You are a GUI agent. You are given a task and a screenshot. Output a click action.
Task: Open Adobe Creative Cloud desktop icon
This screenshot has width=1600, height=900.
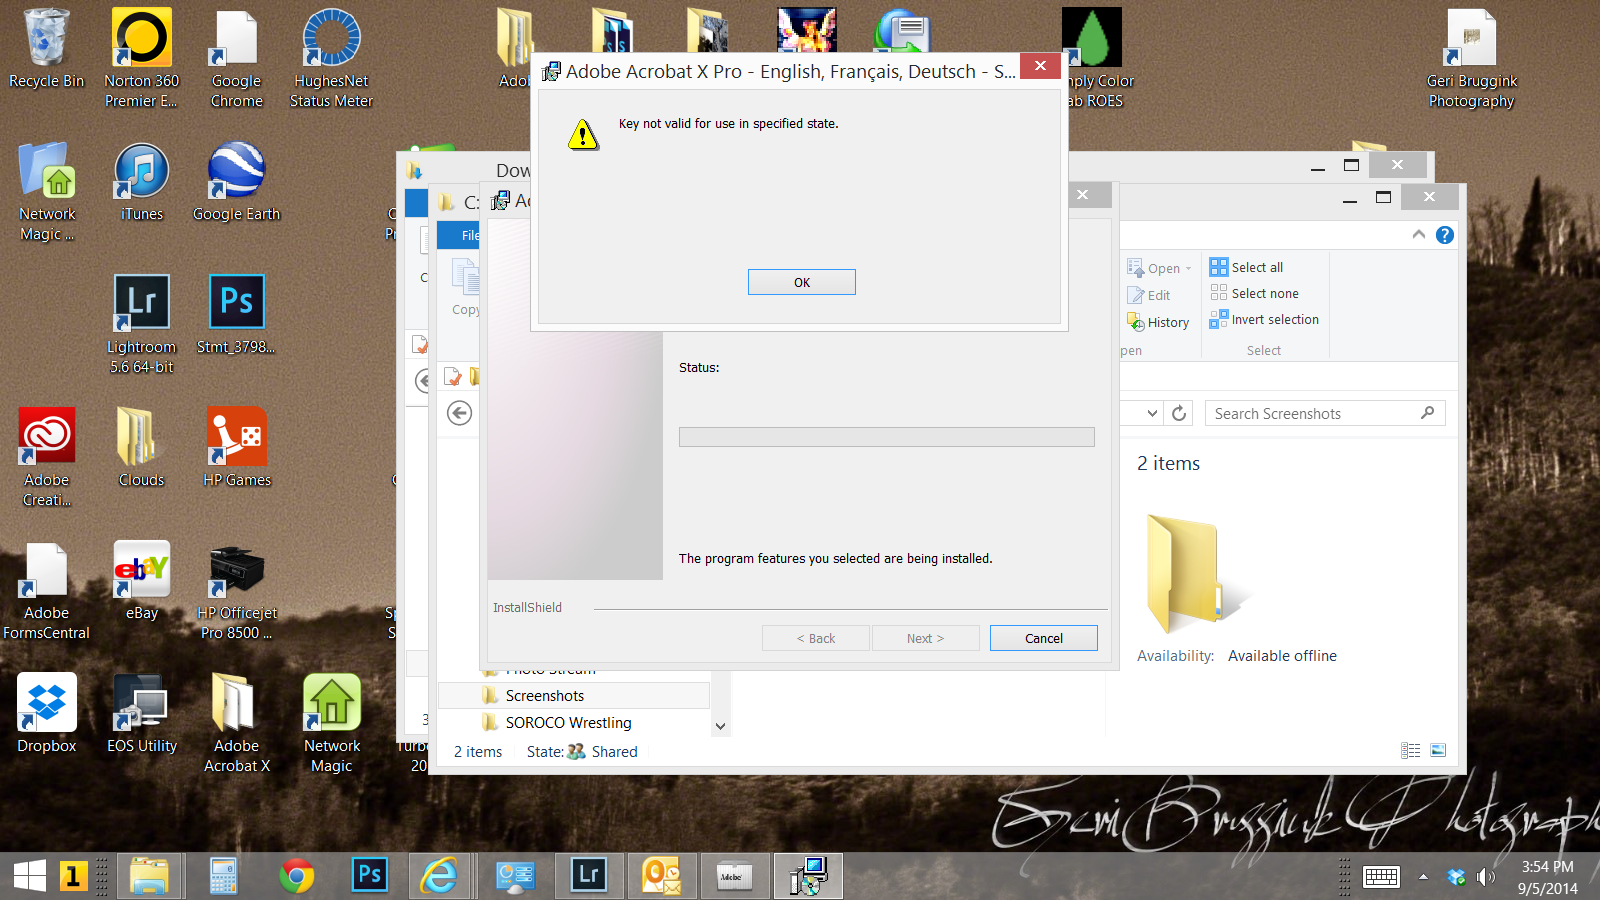46,457
